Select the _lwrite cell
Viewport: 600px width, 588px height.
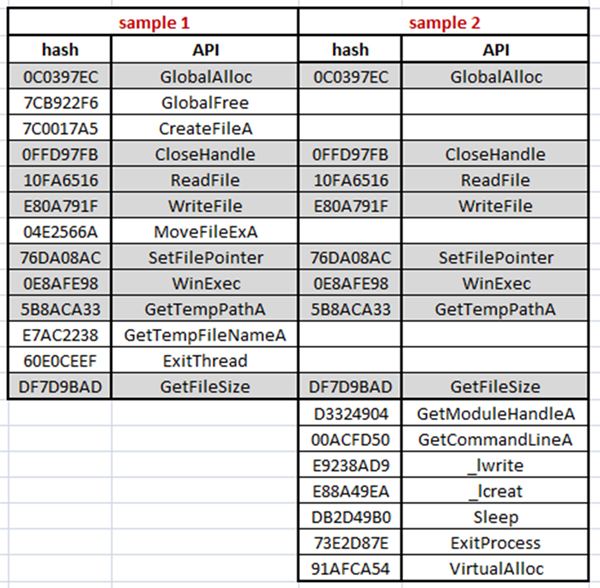(x=496, y=465)
